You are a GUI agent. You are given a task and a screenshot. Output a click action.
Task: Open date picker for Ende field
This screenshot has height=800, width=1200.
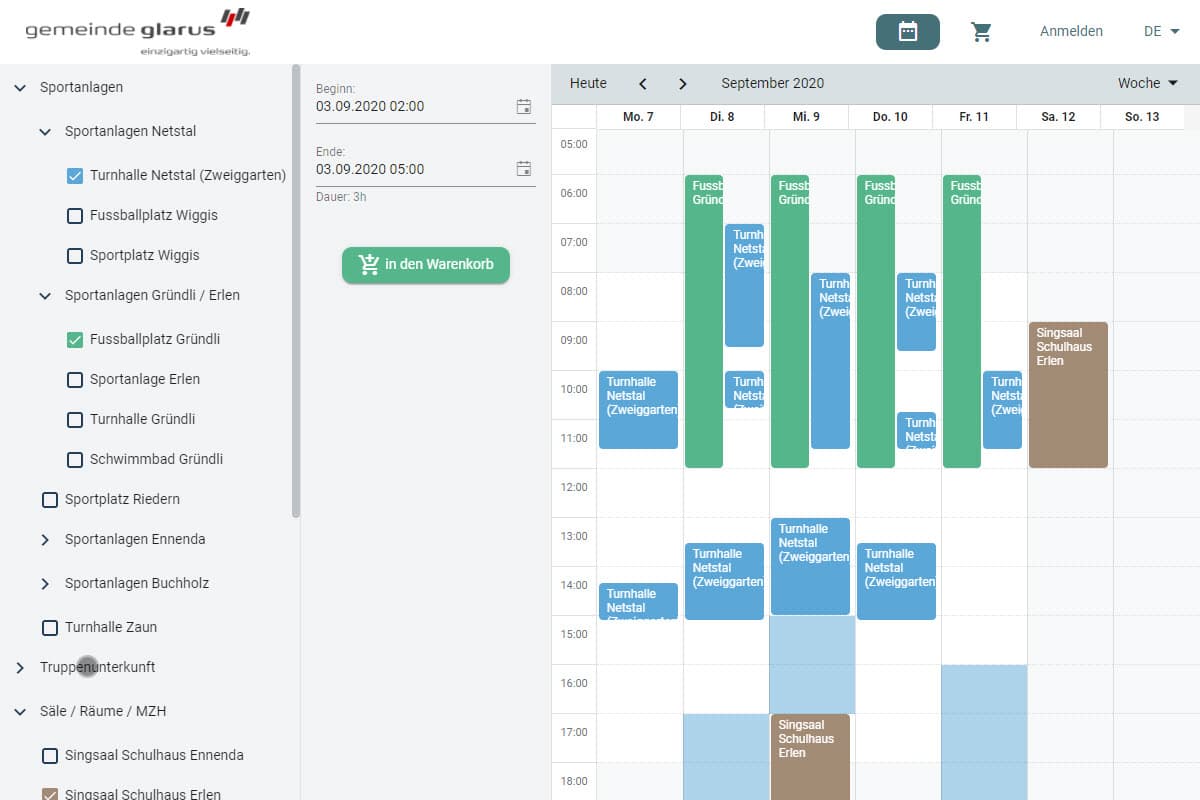coord(523,169)
